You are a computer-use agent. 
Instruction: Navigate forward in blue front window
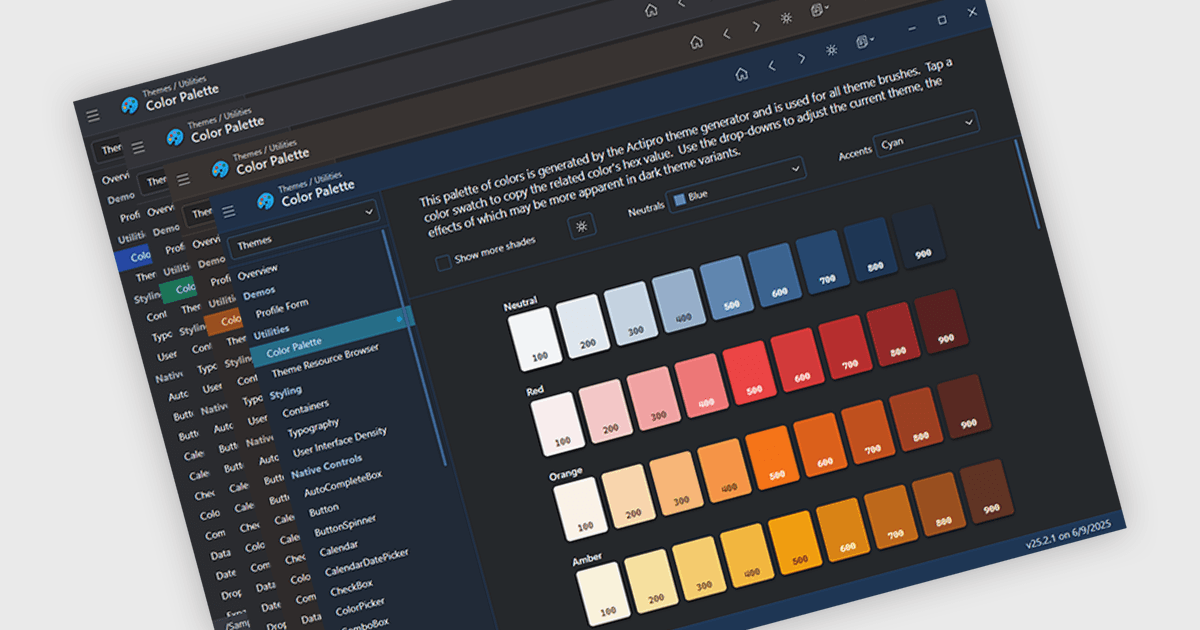coord(801,59)
